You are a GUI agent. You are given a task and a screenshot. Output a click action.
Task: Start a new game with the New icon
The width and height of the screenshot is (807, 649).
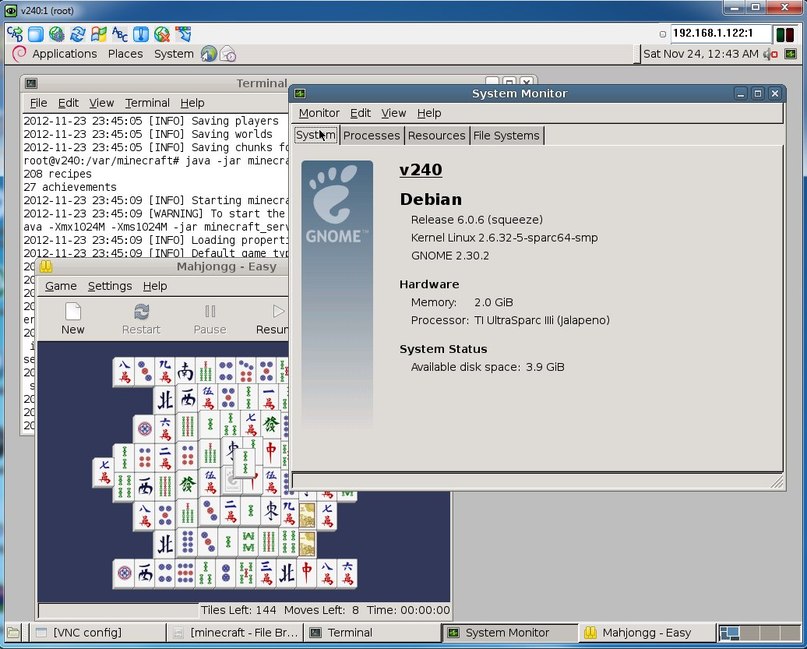point(72,315)
